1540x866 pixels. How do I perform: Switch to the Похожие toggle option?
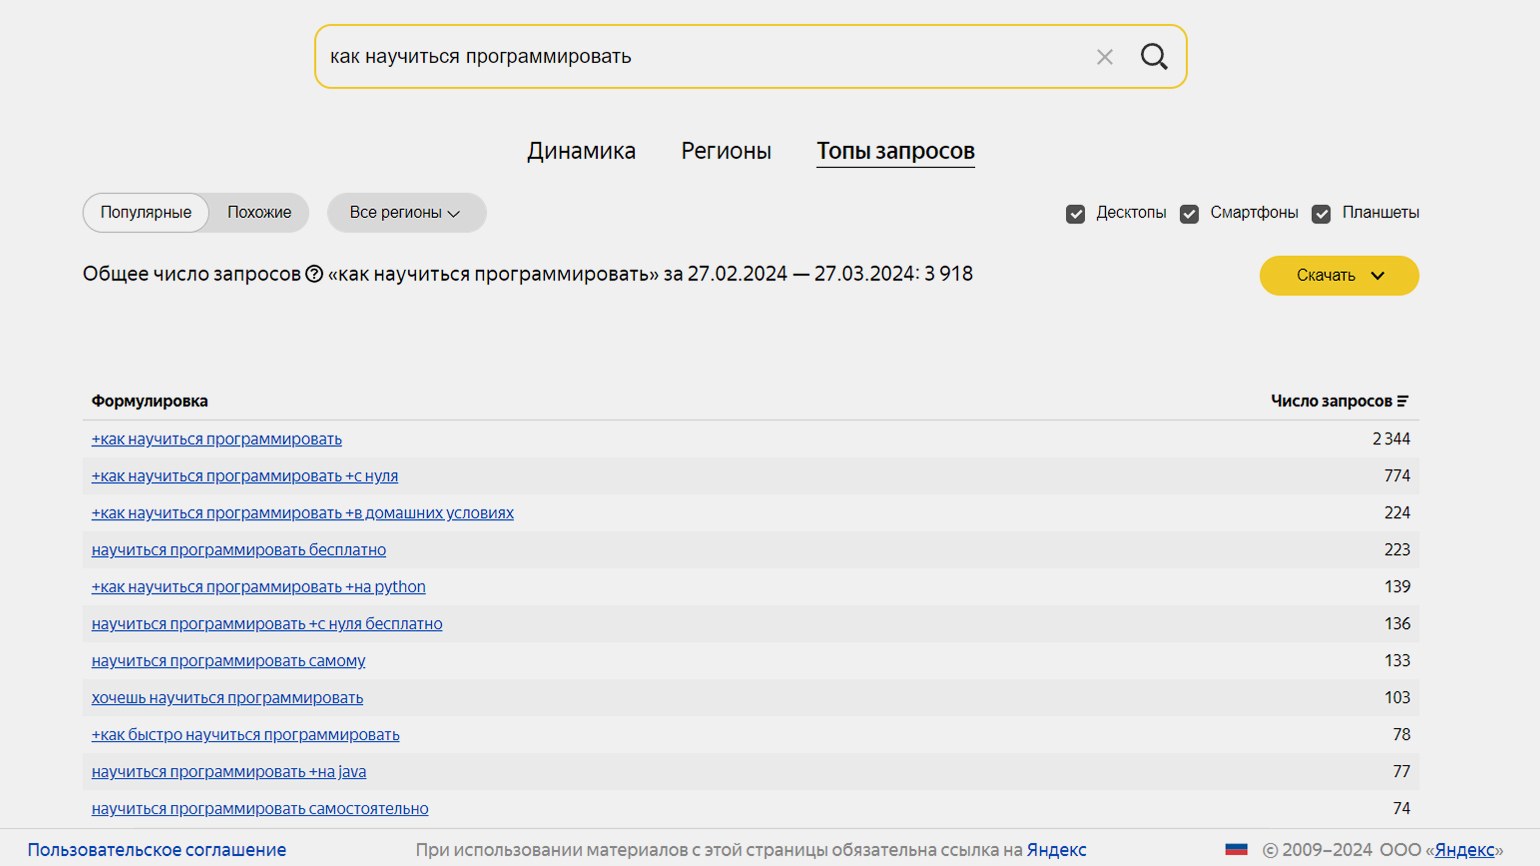coord(259,213)
